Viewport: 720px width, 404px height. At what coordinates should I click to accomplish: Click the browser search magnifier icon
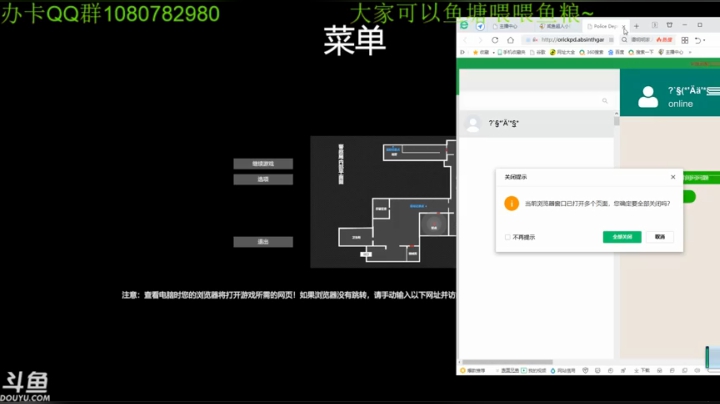point(624,40)
